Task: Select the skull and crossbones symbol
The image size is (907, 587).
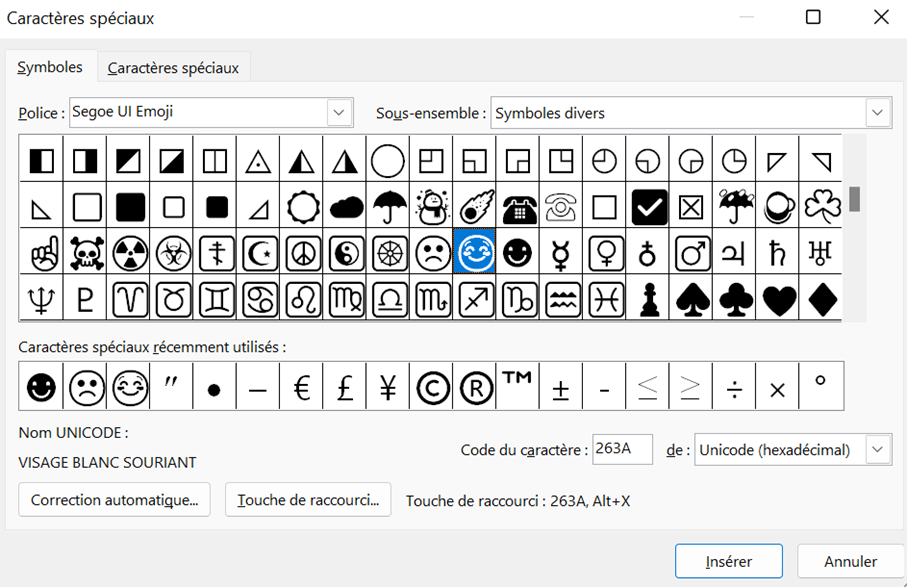Action: point(86,253)
